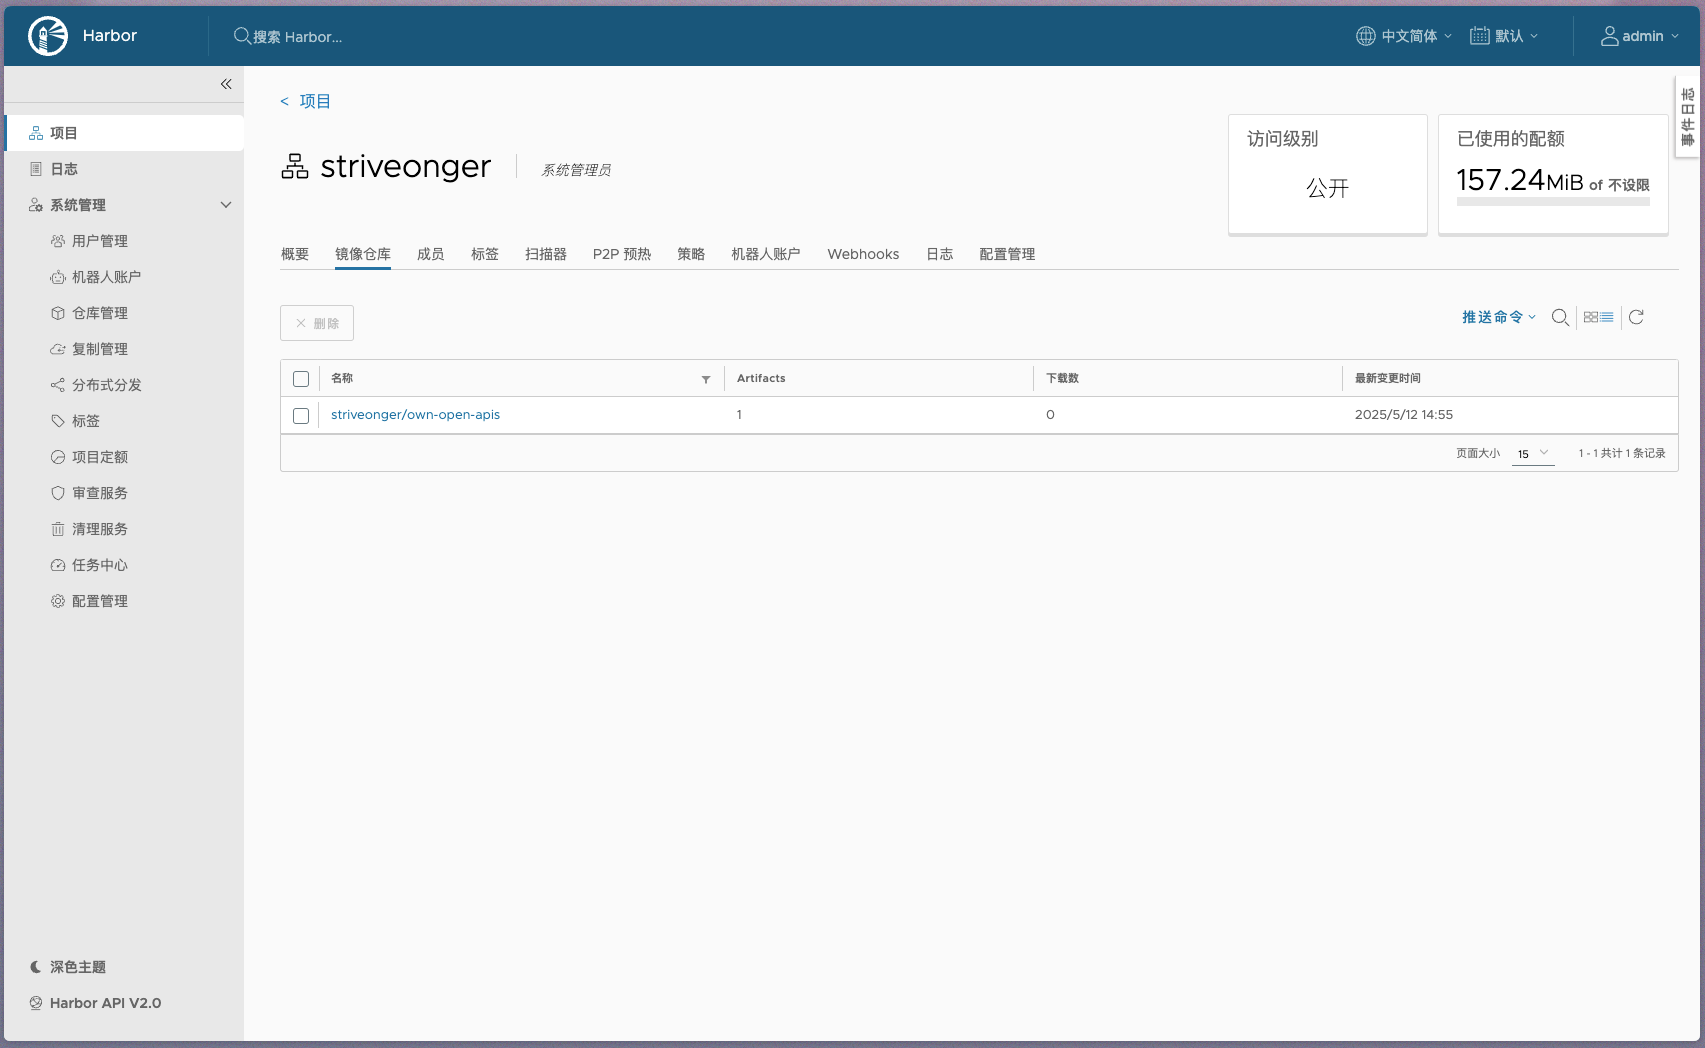Click the admin user avatar icon

[1610, 36]
